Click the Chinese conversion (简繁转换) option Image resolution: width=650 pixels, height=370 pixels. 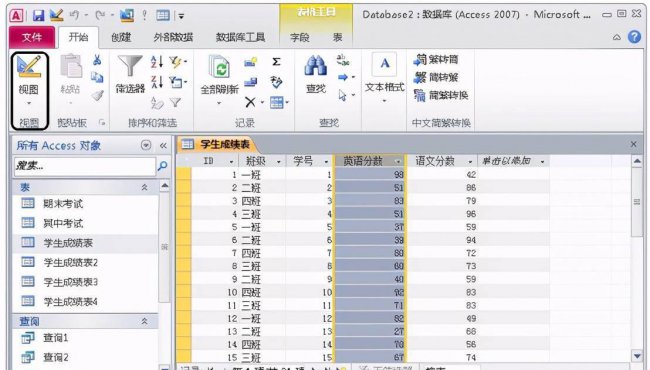click(441, 95)
